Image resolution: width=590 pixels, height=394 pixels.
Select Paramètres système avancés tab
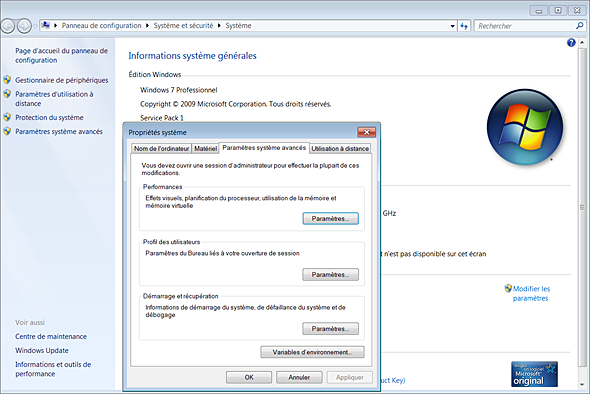pyautogui.click(x=264, y=148)
